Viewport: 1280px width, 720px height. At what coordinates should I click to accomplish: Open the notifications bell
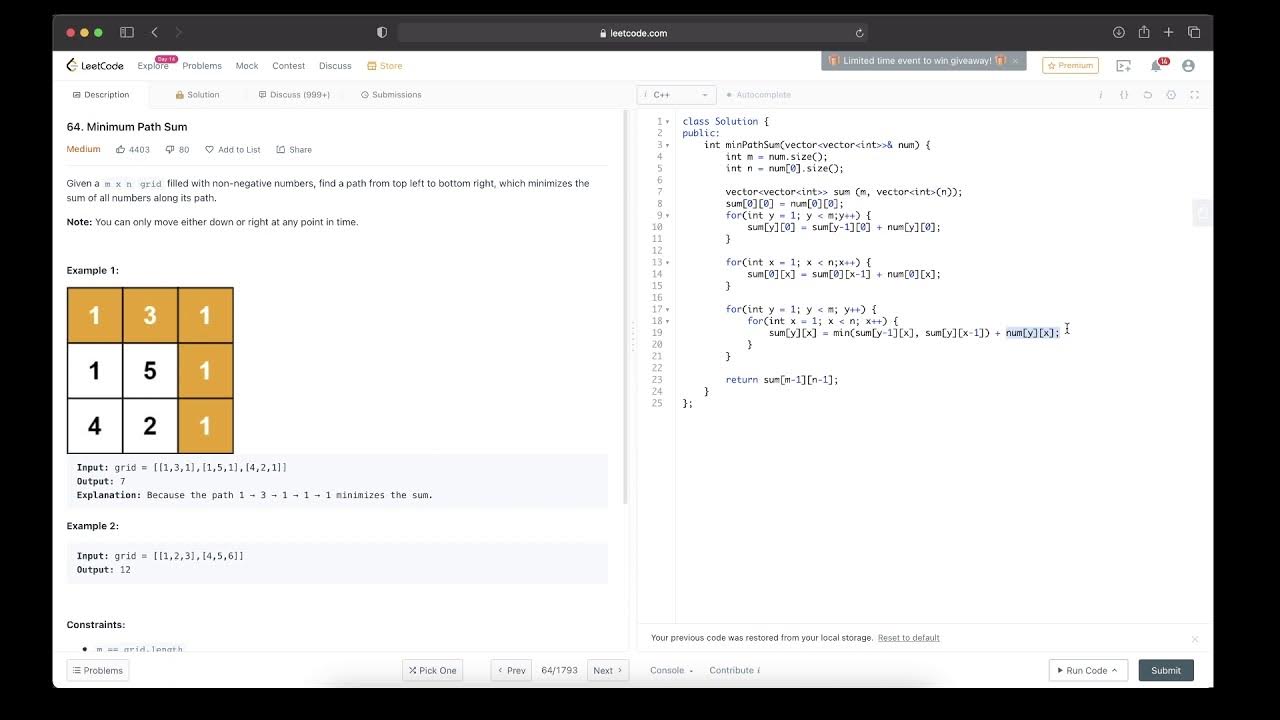(x=1156, y=66)
